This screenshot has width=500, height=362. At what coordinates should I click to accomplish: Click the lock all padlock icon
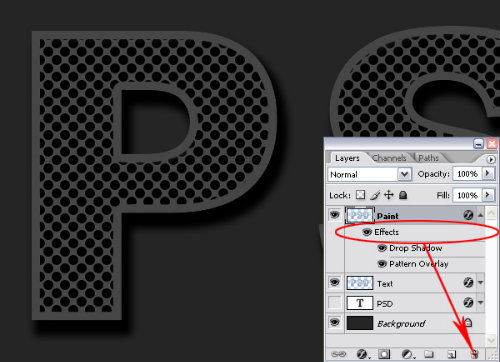(403, 195)
